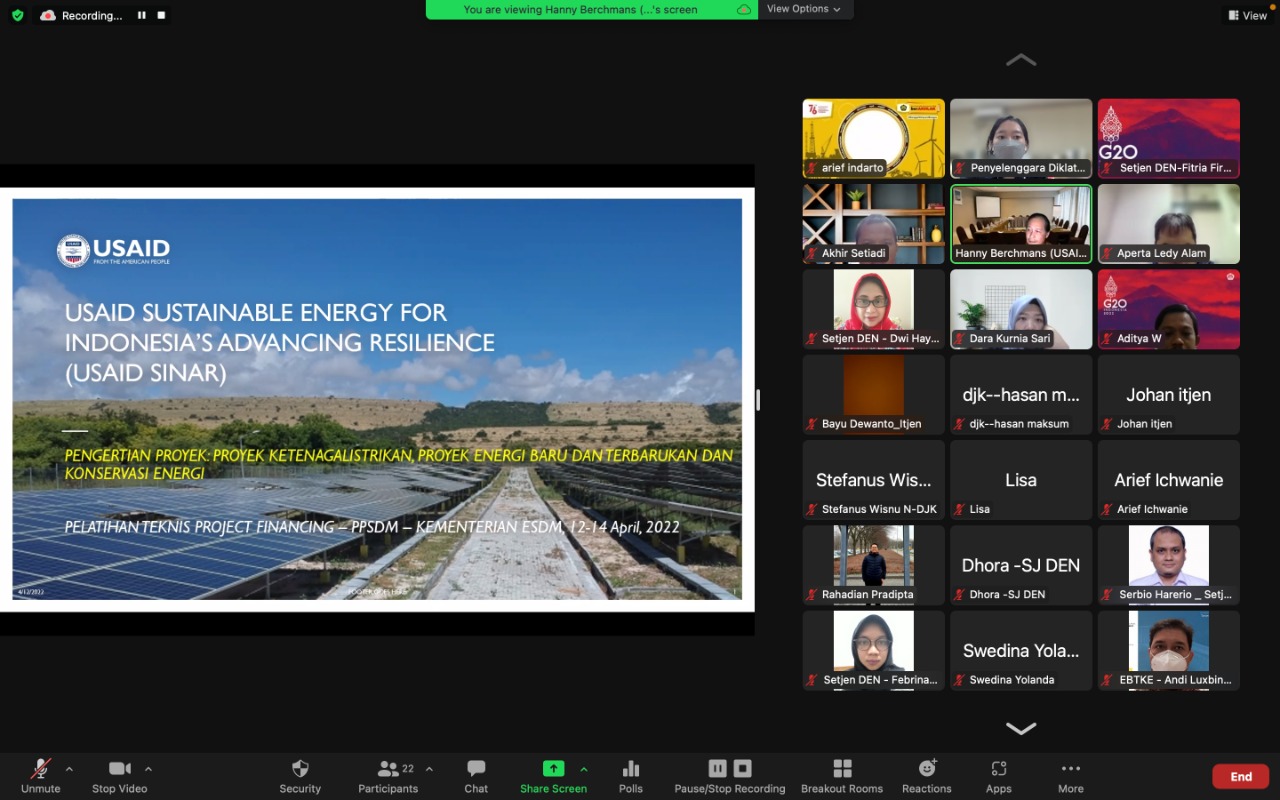
Task: Select Rahadian Pradipta's tile
Action: pyautogui.click(x=874, y=565)
